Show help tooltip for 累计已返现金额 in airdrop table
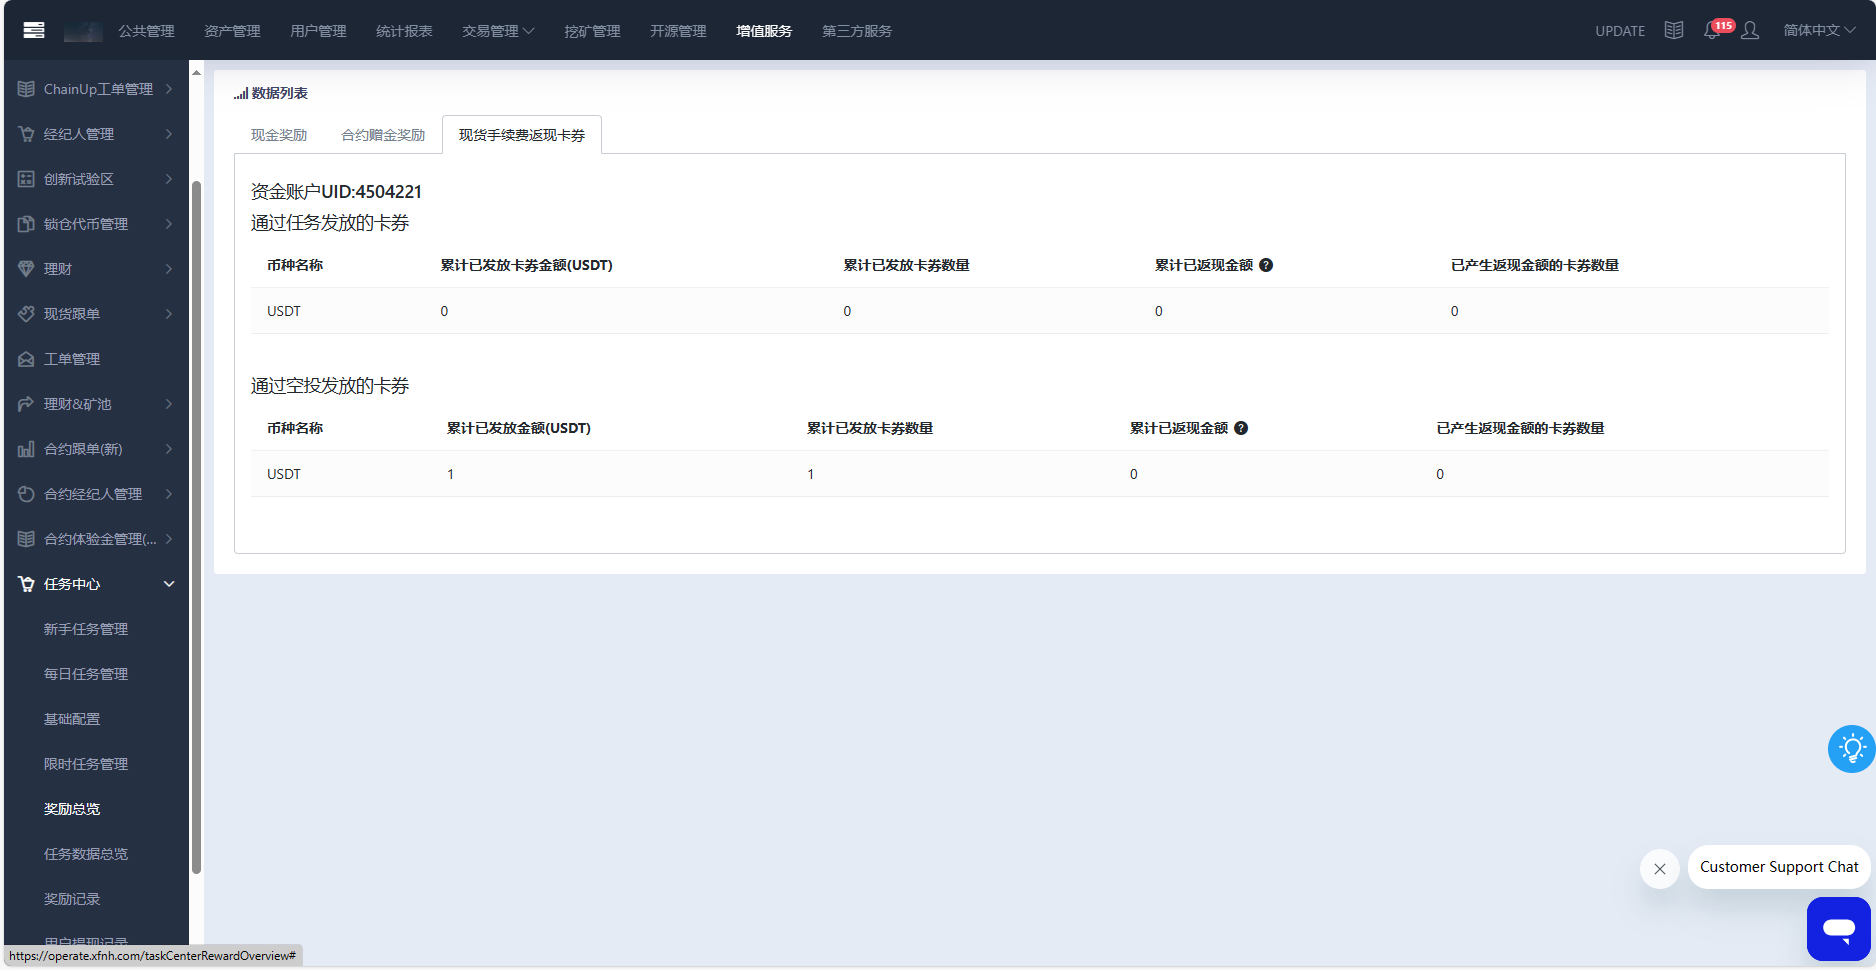Image resolution: width=1876 pixels, height=970 pixels. (1241, 428)
